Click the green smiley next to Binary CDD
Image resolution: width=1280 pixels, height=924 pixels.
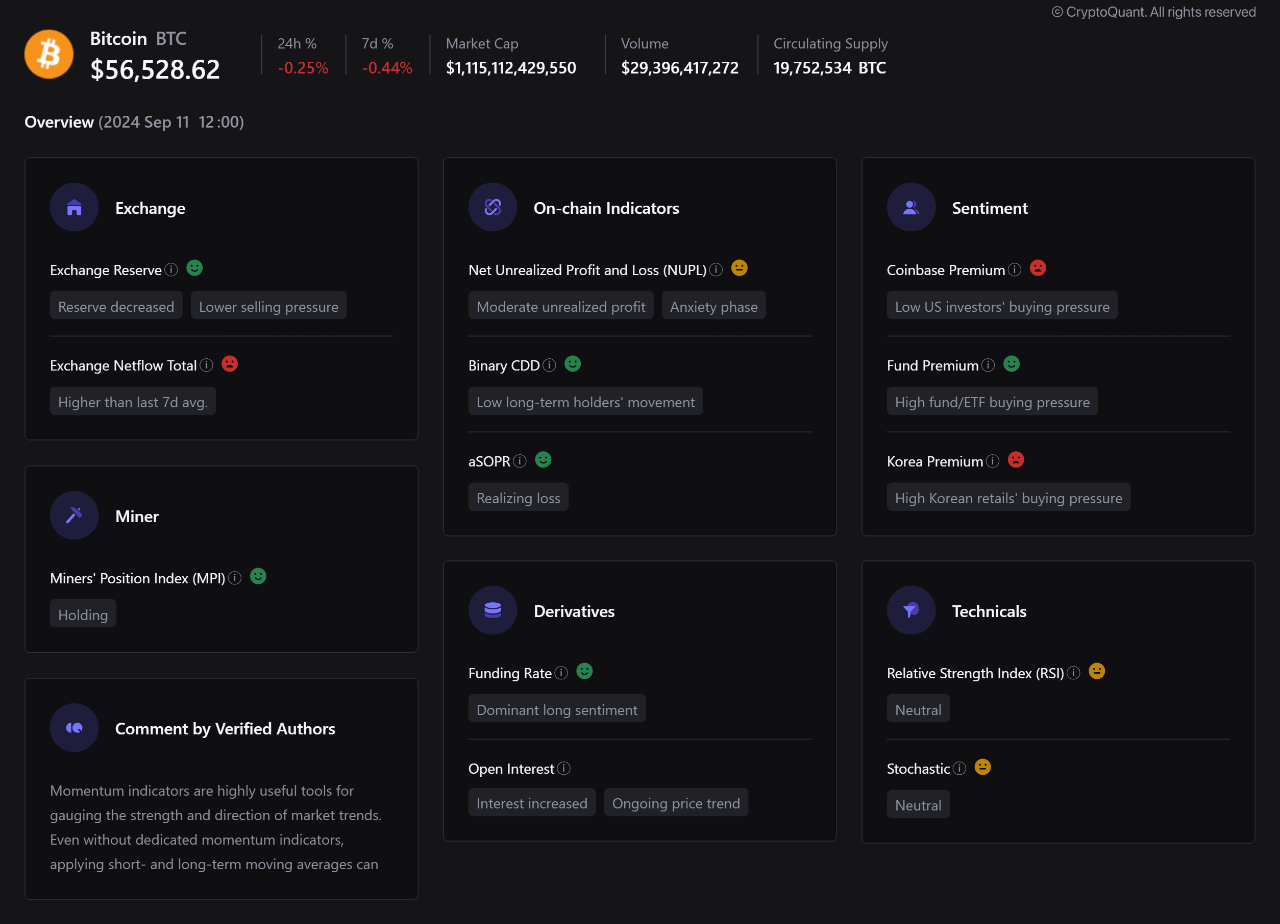coord(573,364)
